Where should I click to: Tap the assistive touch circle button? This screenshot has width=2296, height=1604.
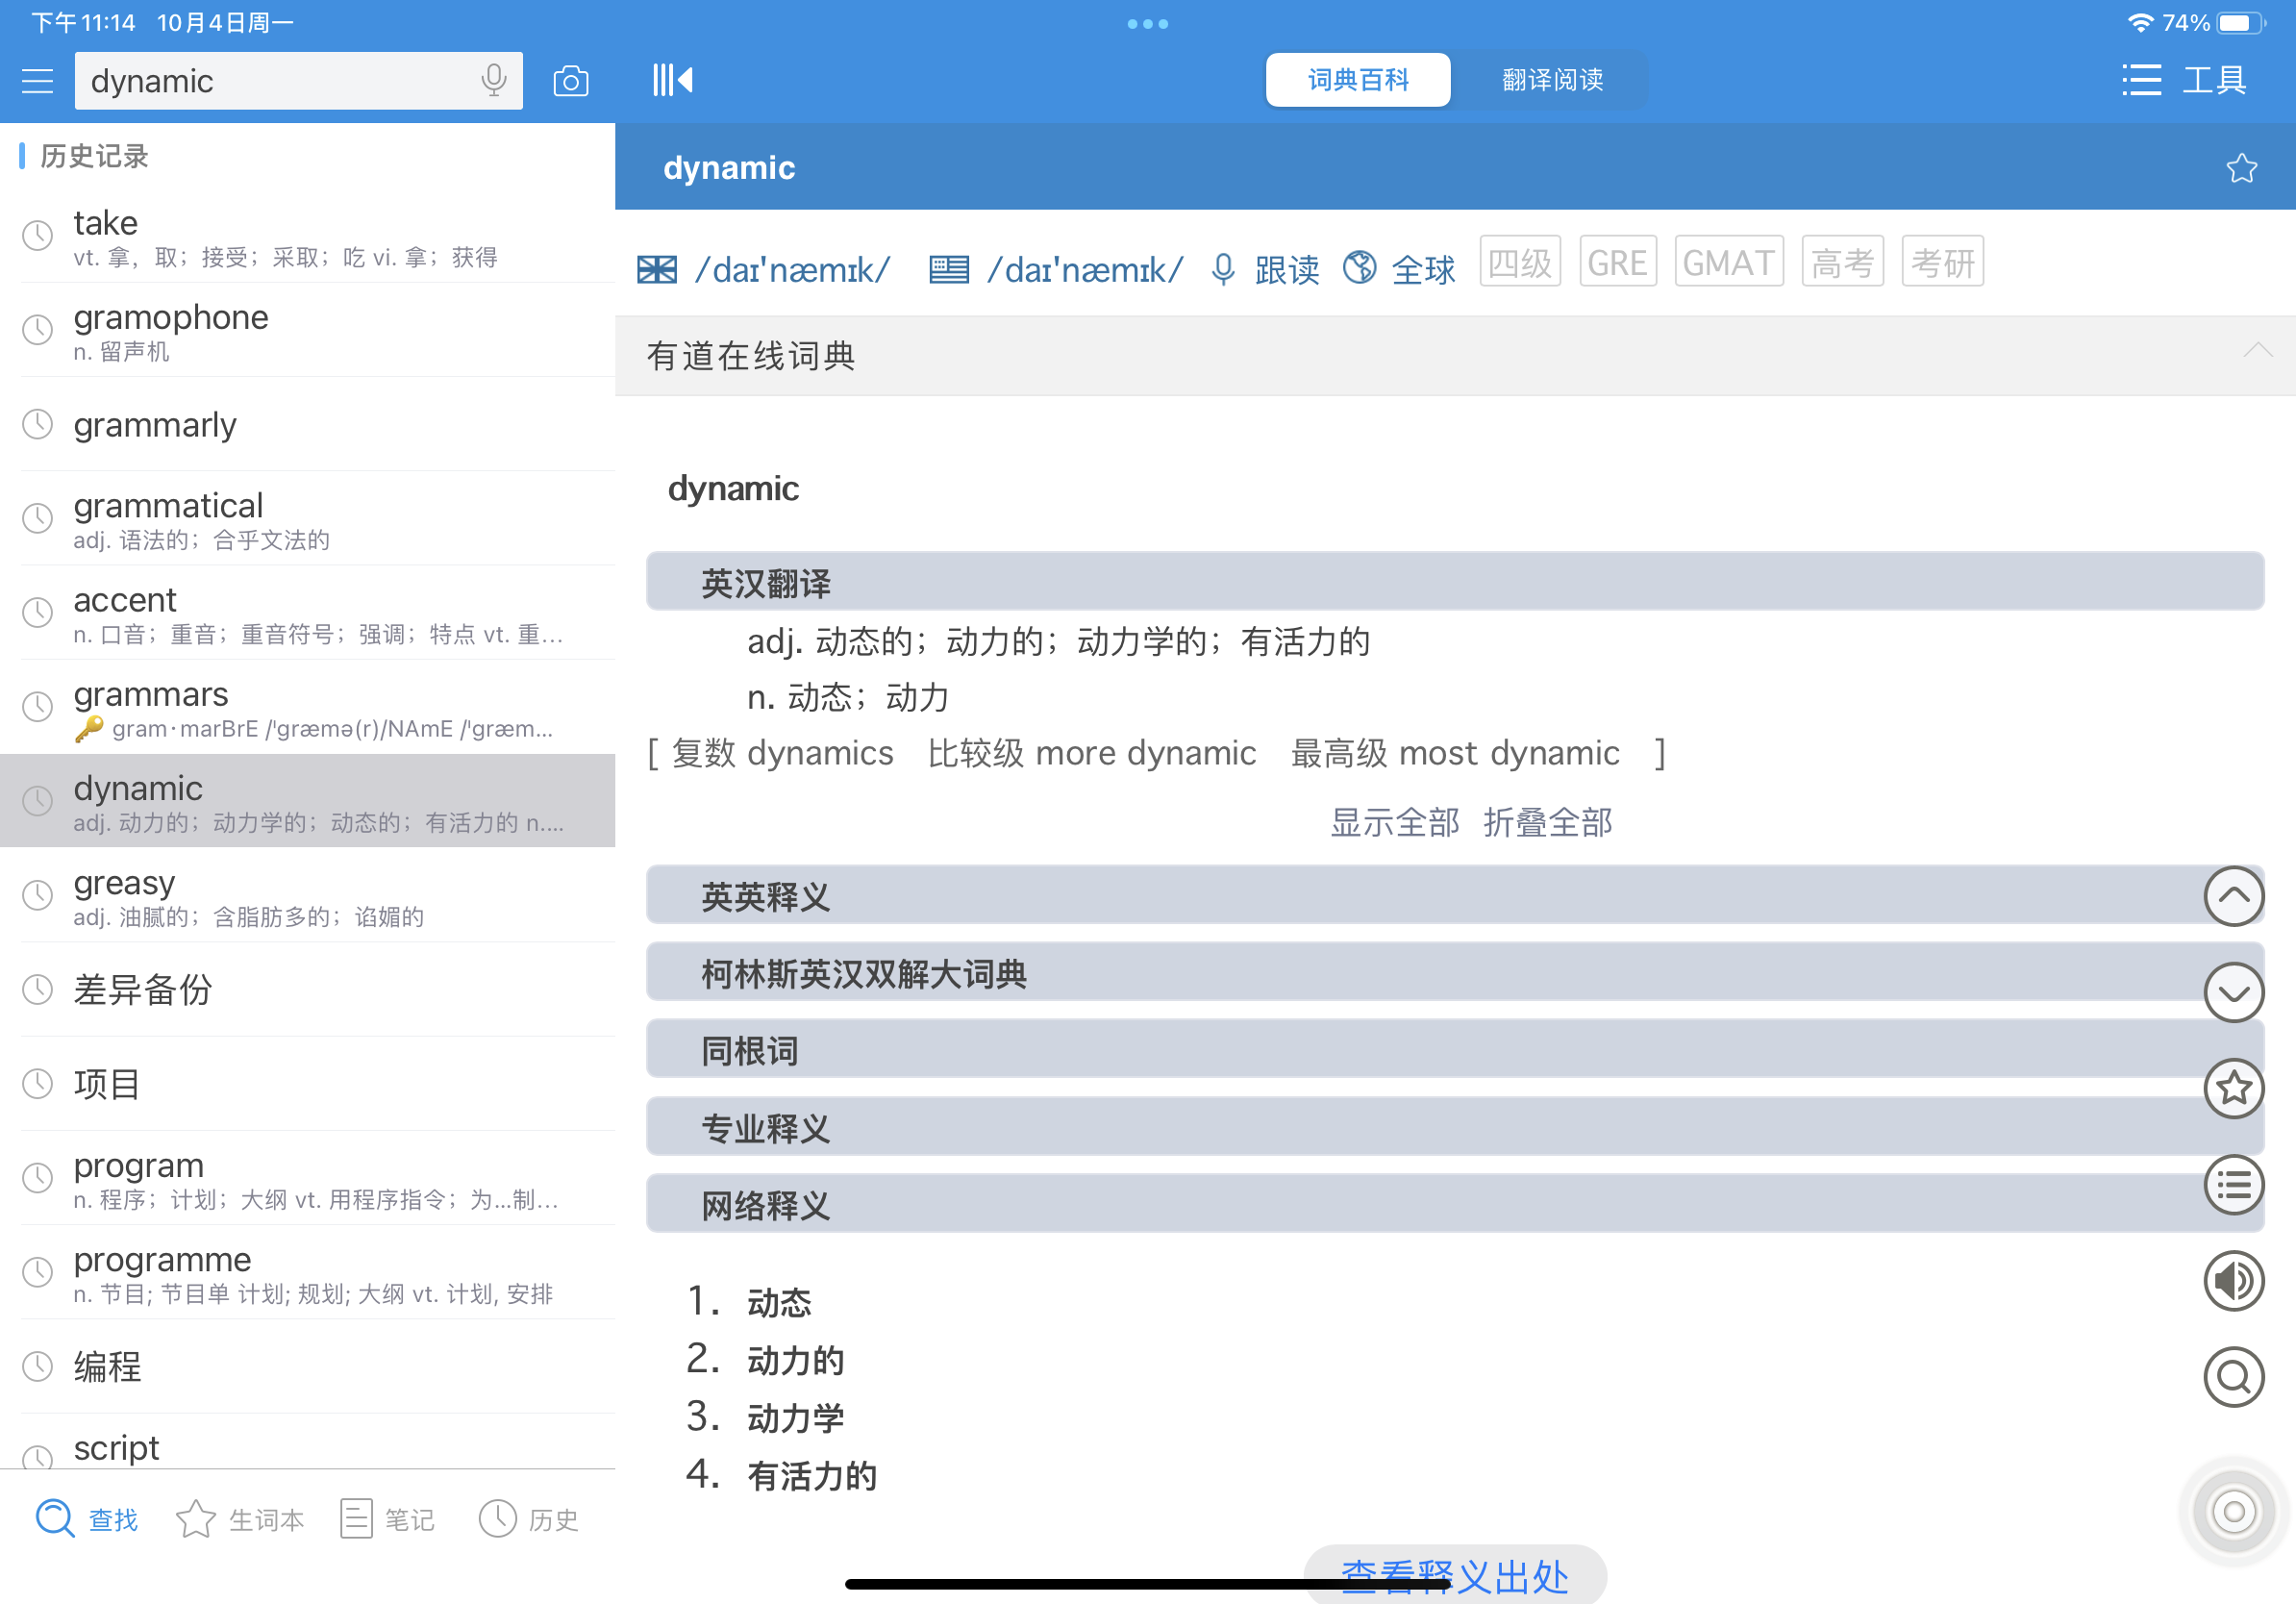2233,1512
